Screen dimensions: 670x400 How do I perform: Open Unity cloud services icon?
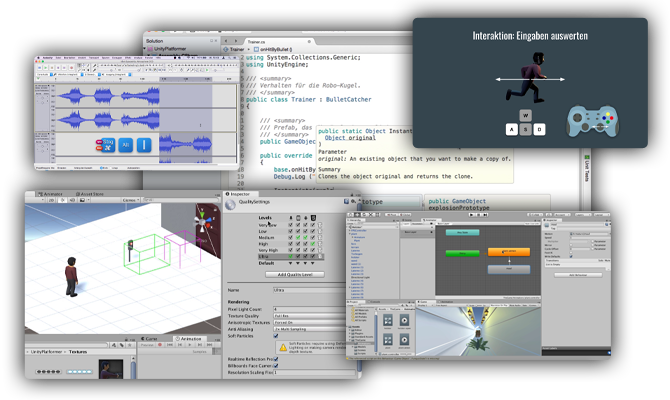[x=549, y=215]
